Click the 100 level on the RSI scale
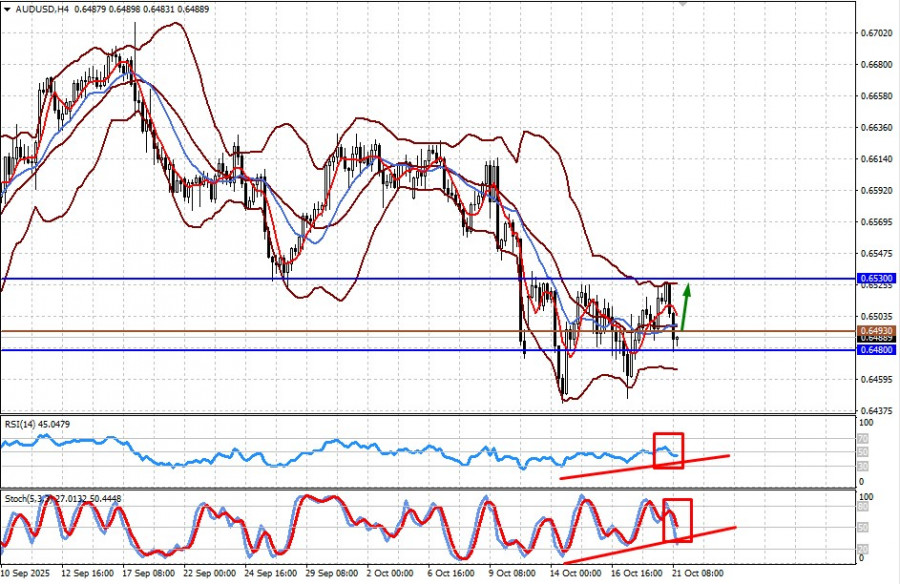900x584 pixels. click(x=867, y=425)
